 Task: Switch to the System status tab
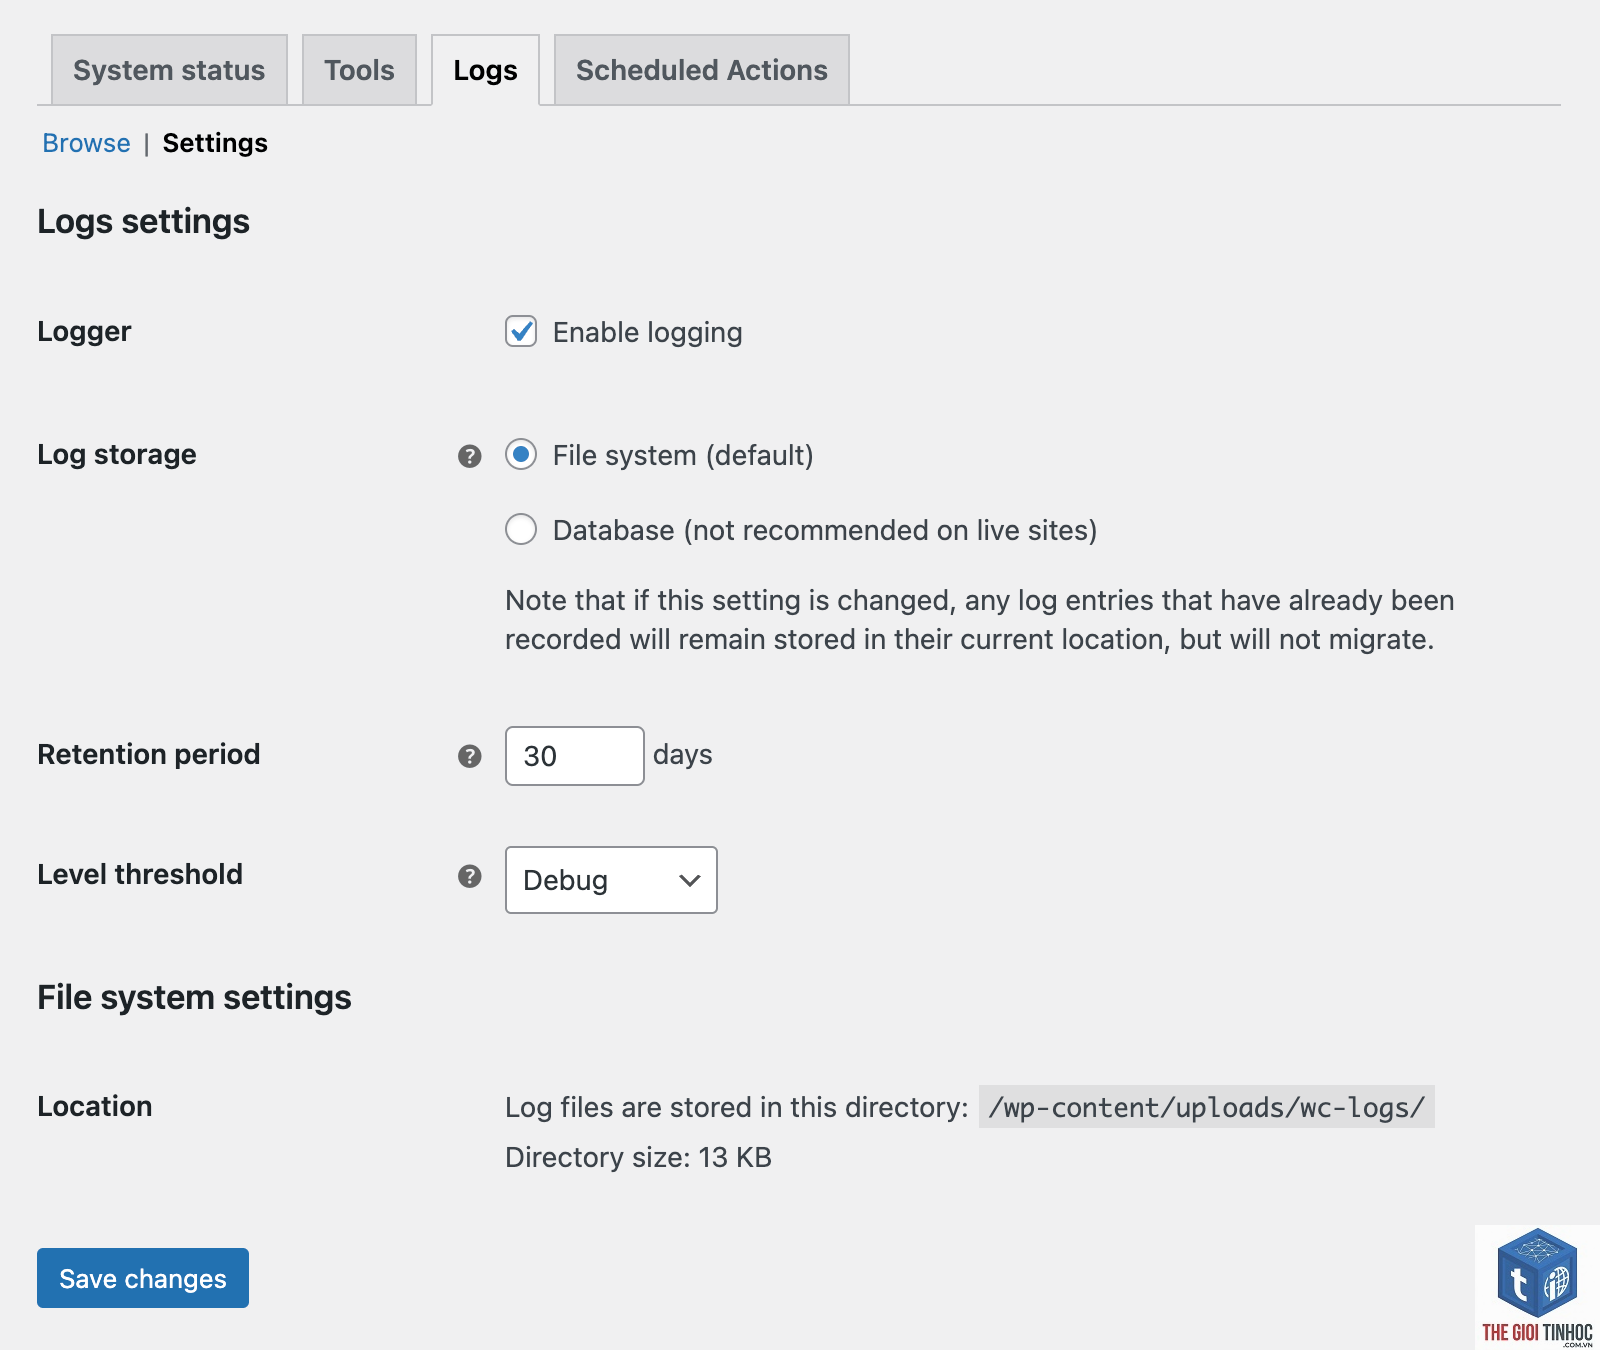pos(169,70)
